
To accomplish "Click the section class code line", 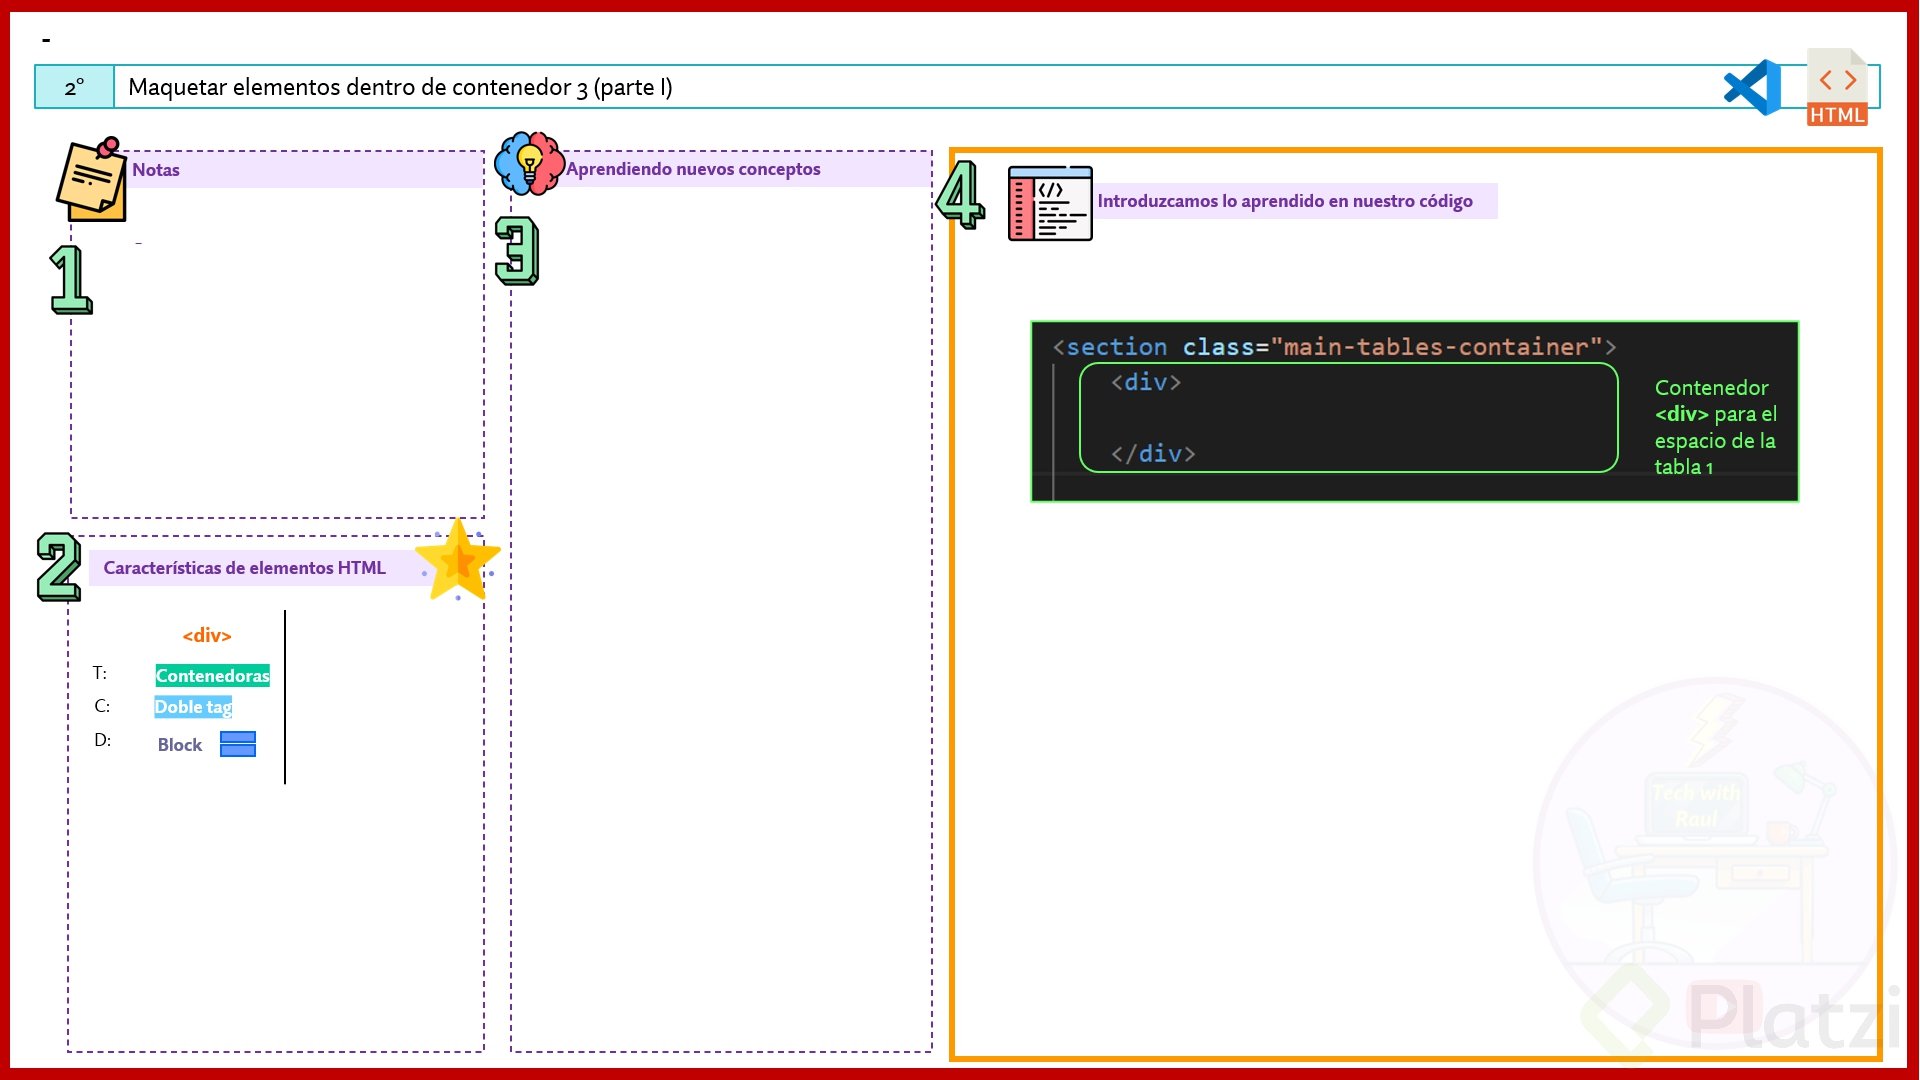I will coord(1334,347).
